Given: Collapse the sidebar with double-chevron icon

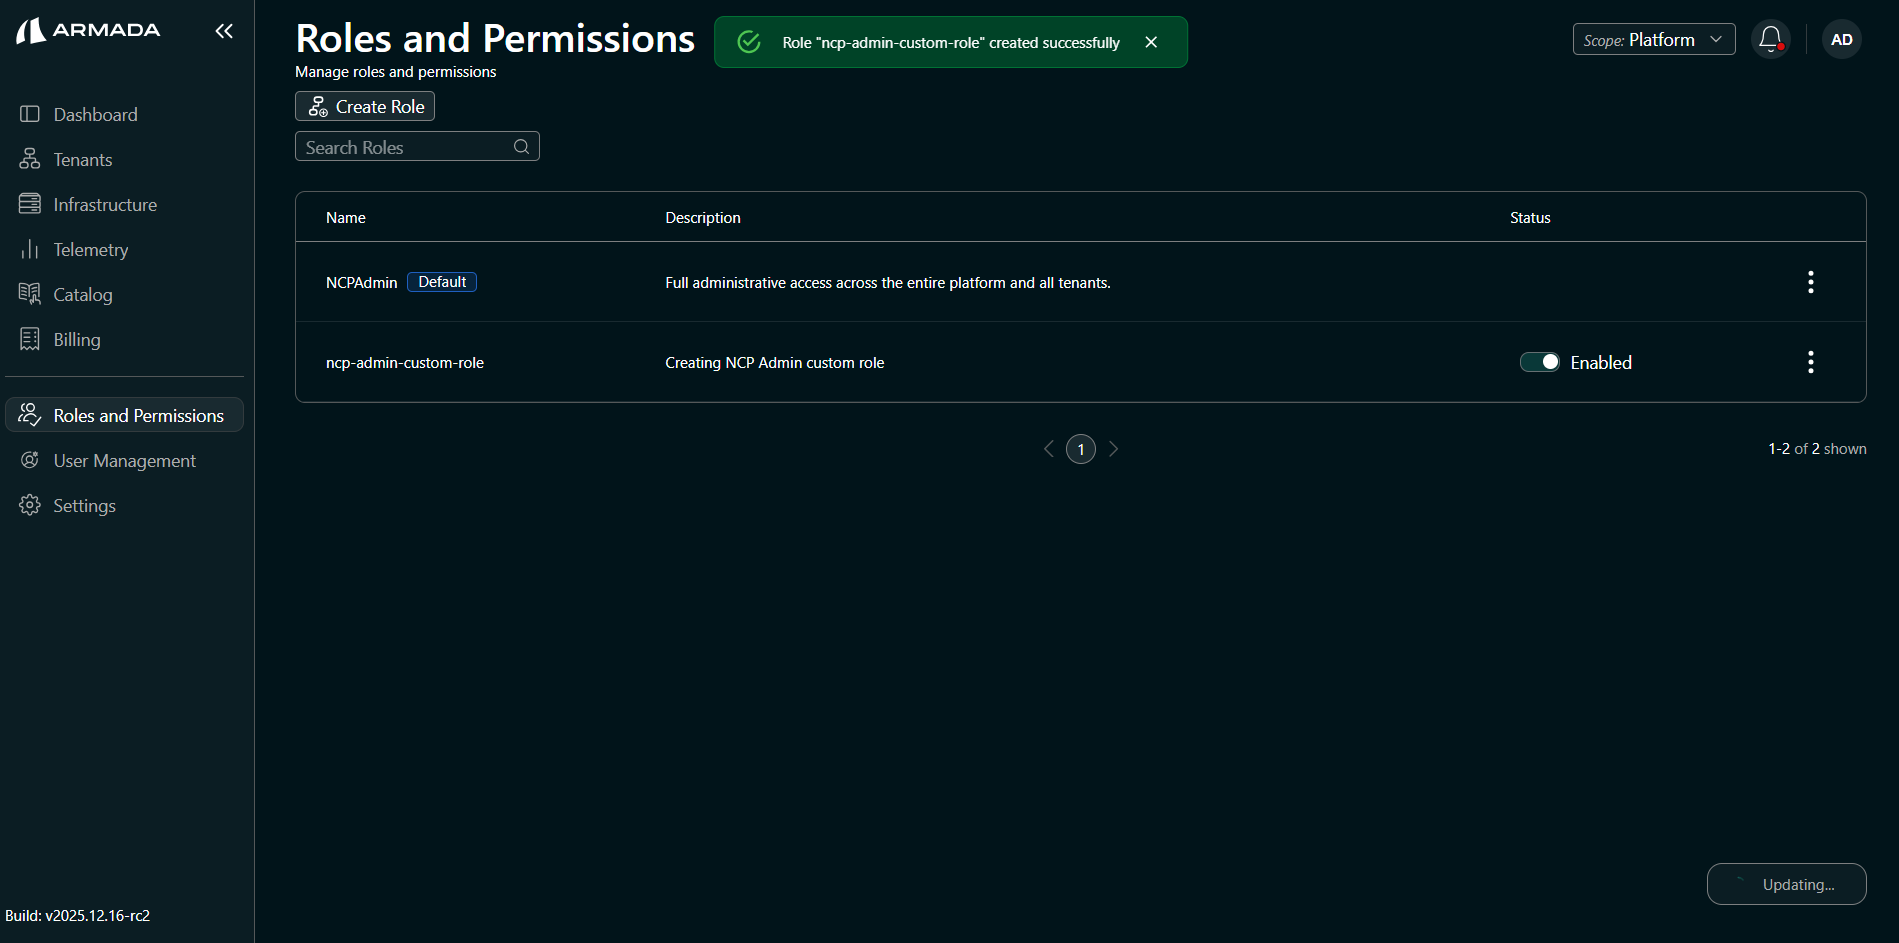Looking at the screenshot, I should click(224, 31).
